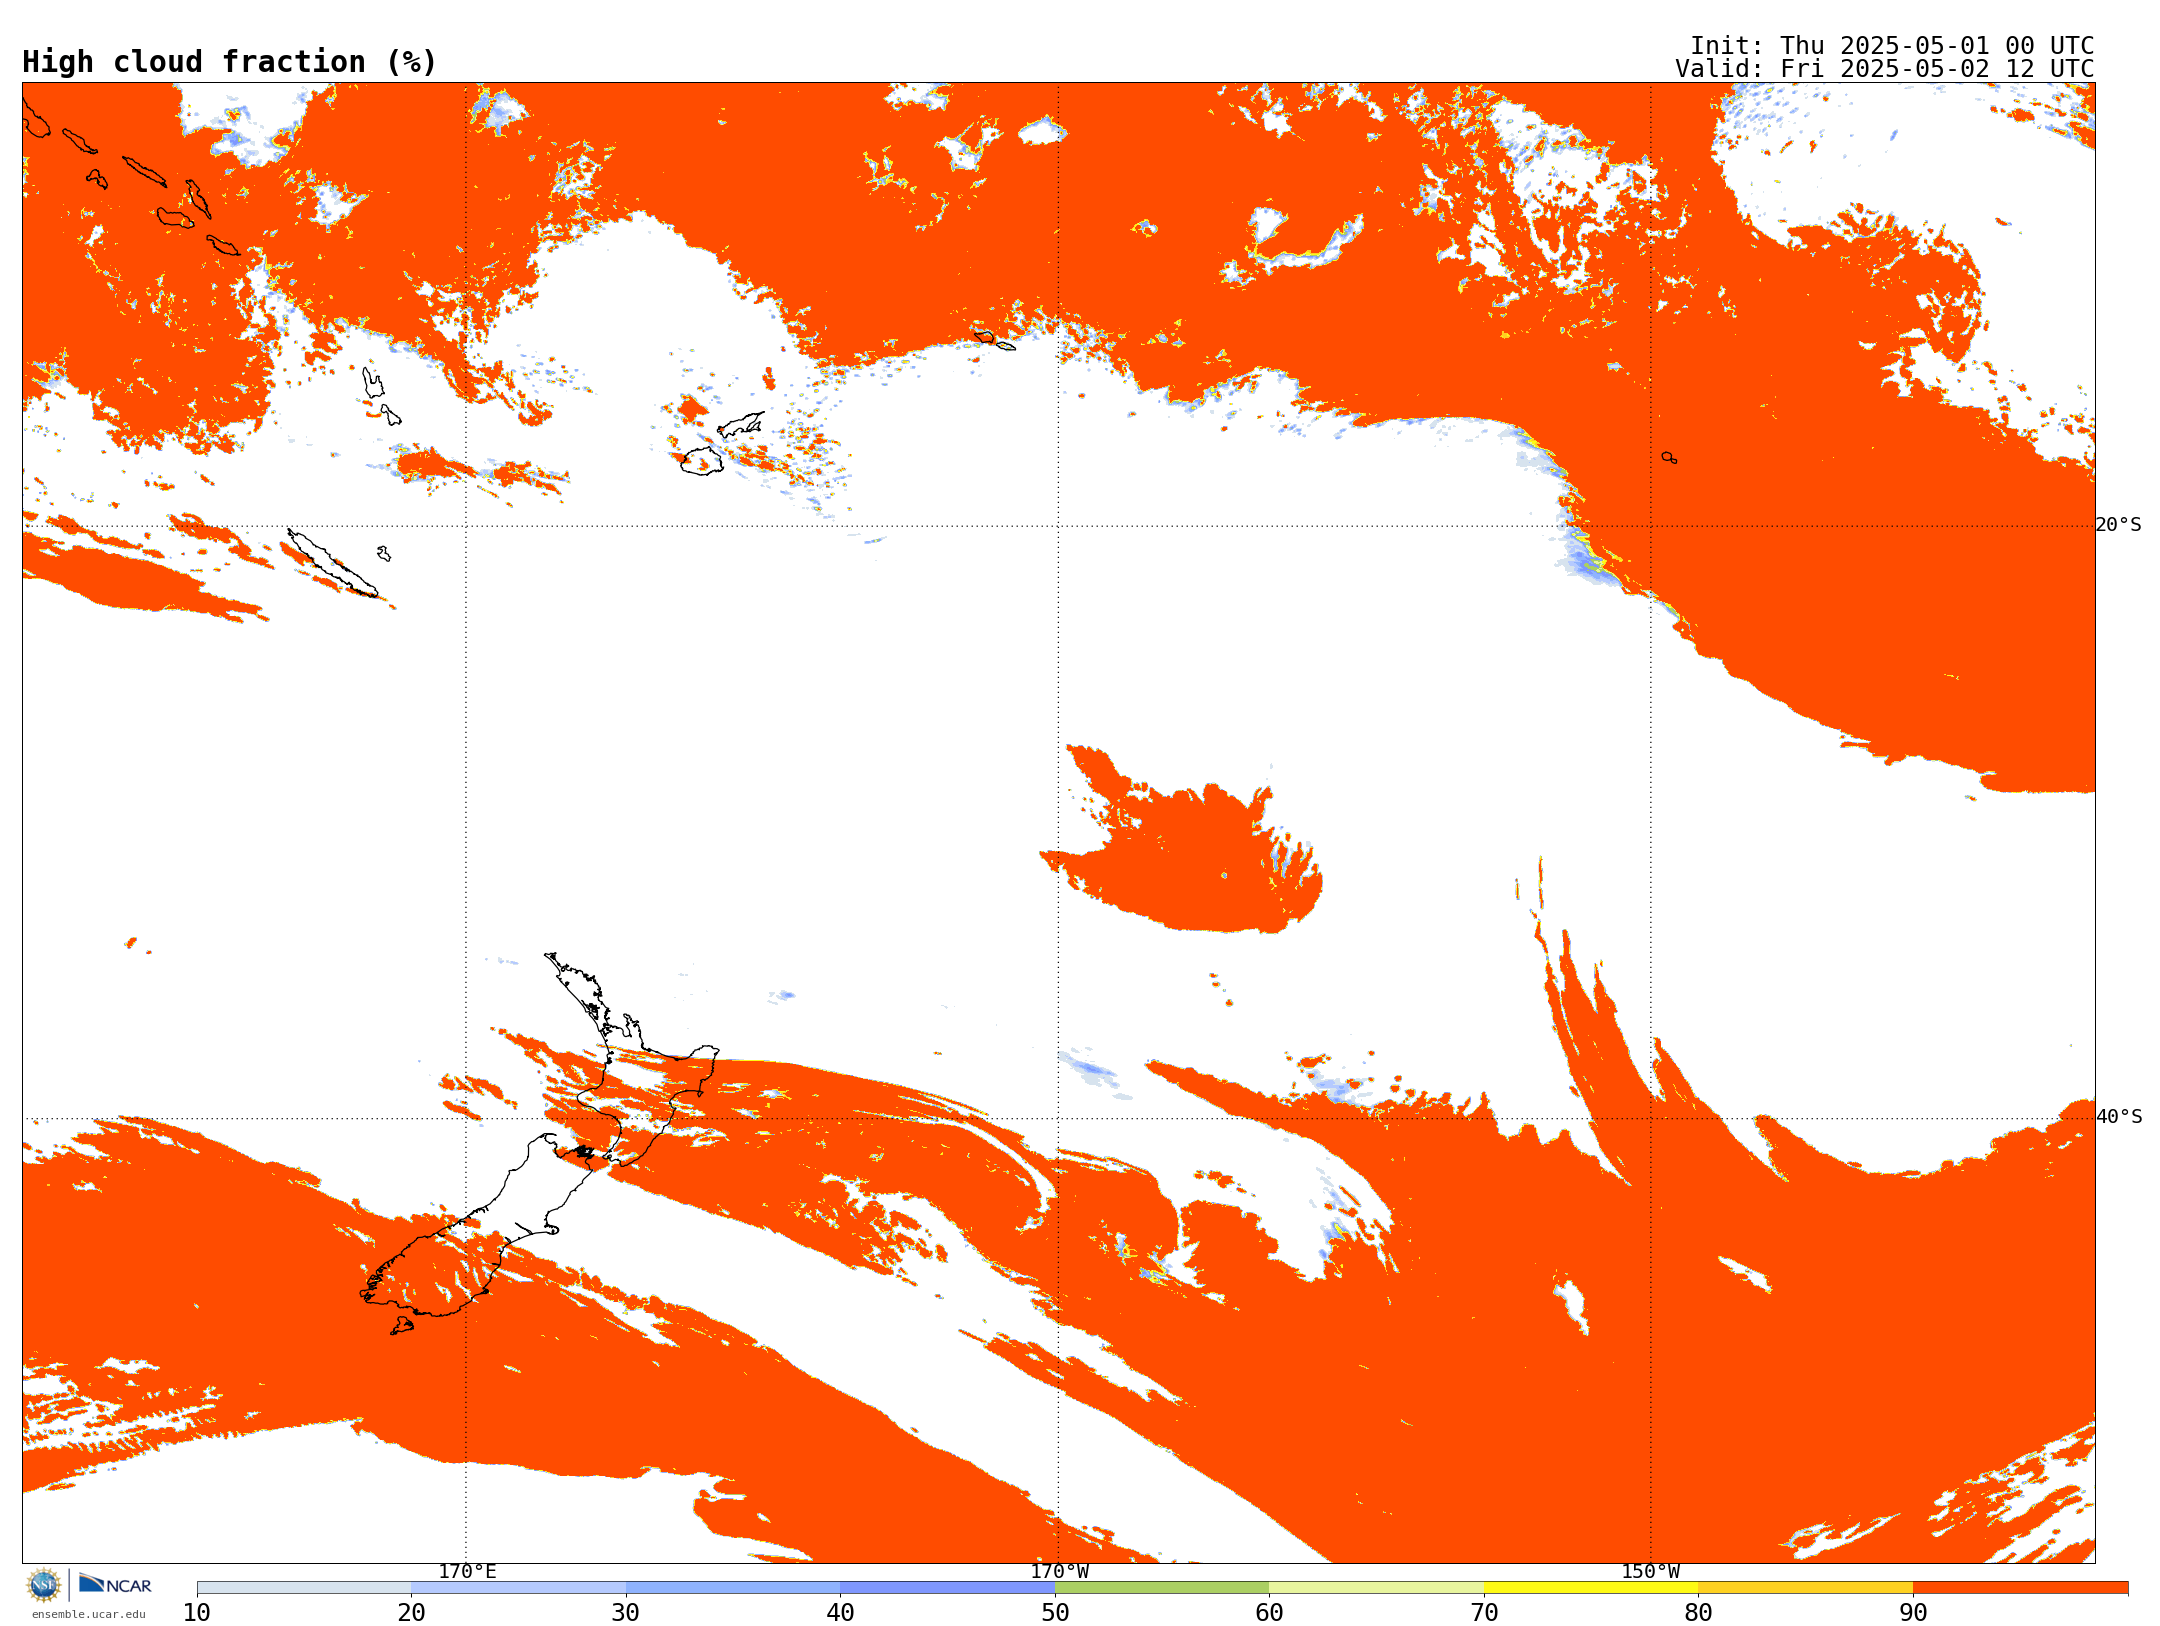This screenshot has height=1626, width=2160.
Task: Click the 170°E longitude label
Action: click(467, 1571)
